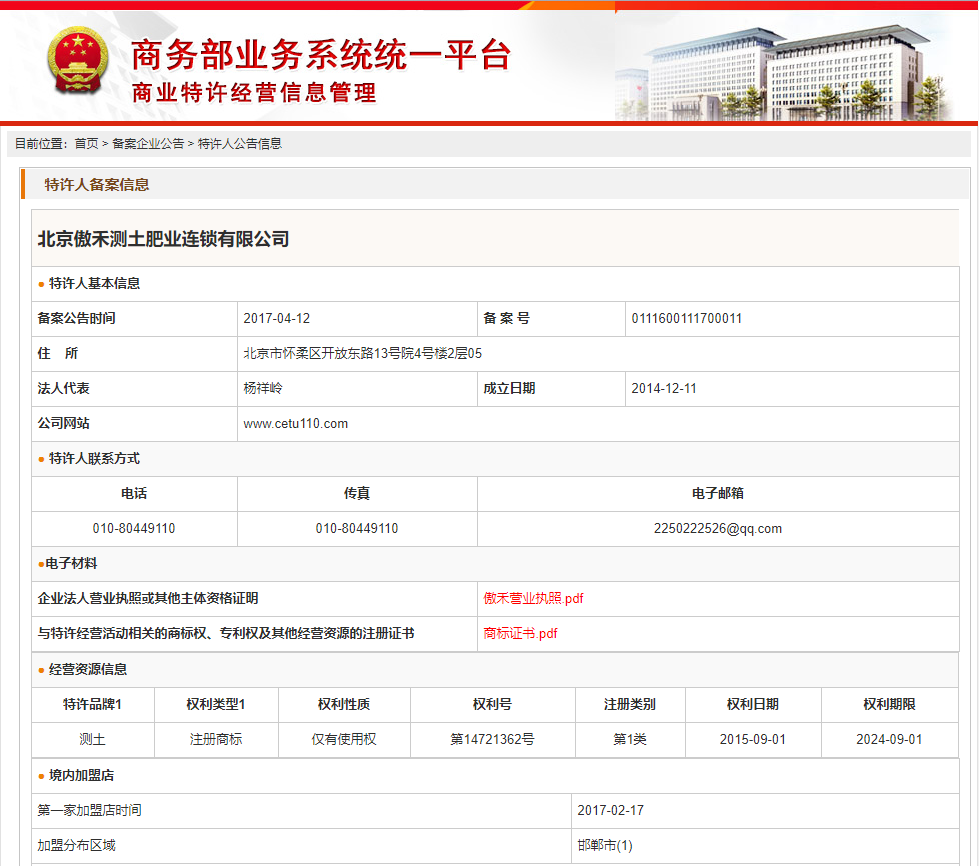Open the 首页 breadcrumb link

point(86,144)
